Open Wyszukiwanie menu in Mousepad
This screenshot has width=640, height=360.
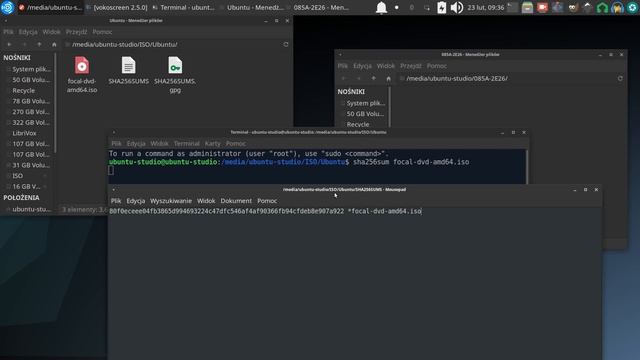click(171, 201)
